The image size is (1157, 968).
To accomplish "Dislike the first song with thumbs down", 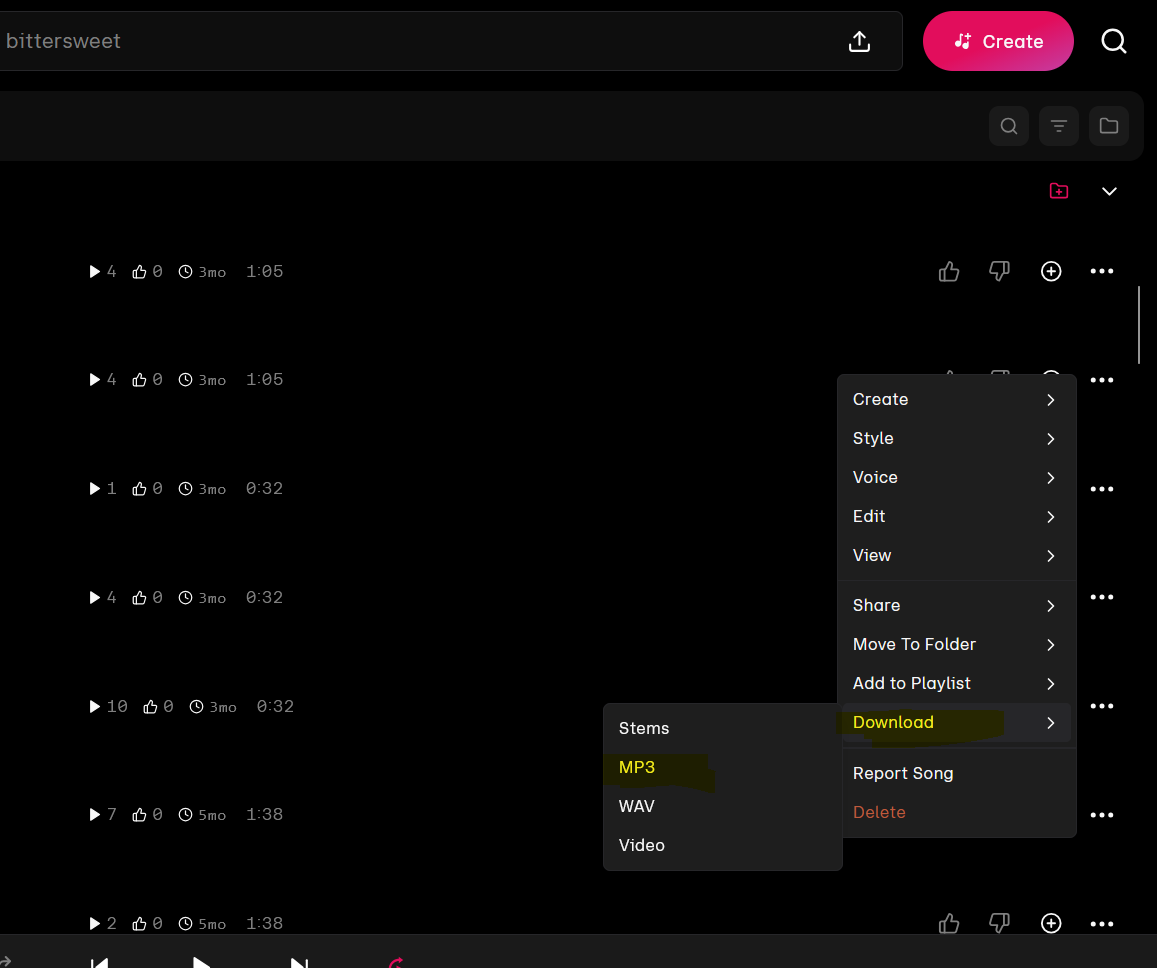I will click(x=999, y=271).
